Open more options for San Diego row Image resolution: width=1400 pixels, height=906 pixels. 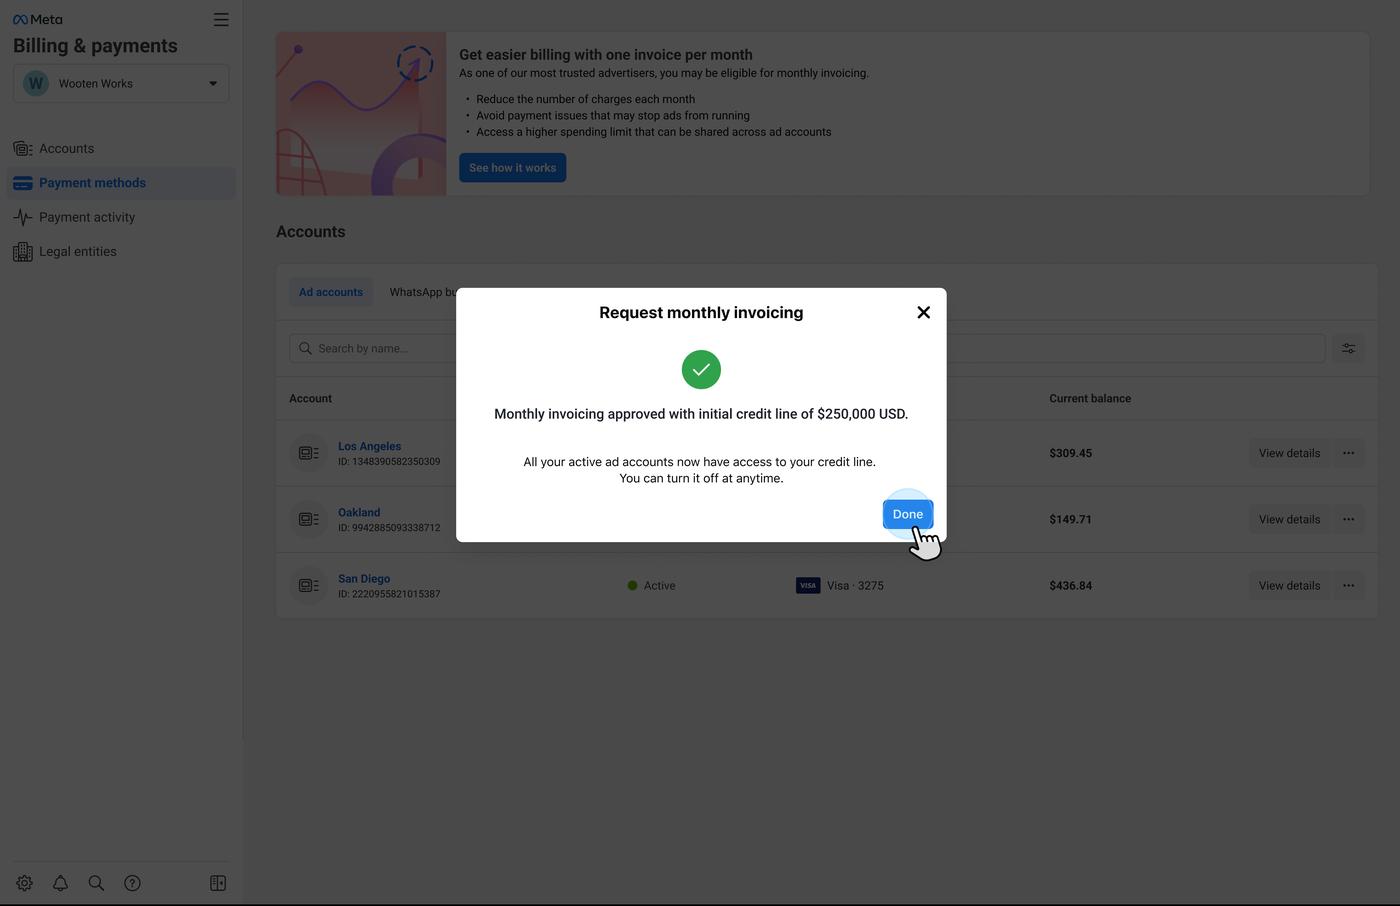tap(1348, 585)
